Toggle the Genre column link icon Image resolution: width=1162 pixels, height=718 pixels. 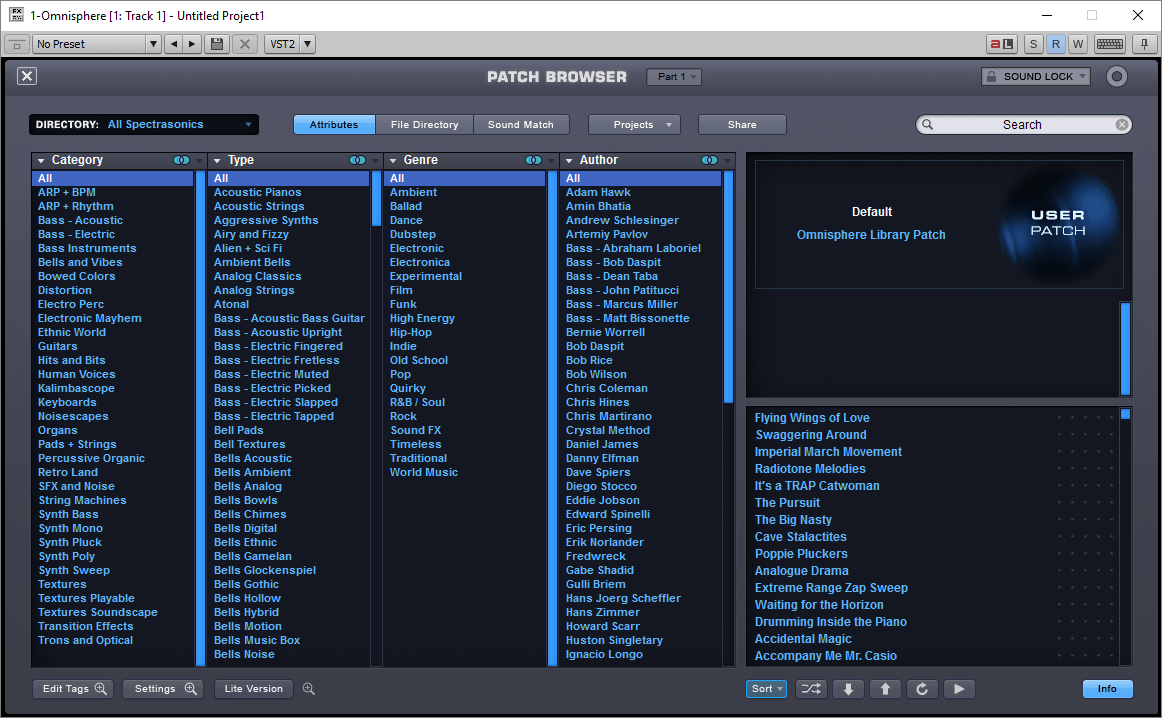pyautogui.click(x=533, y=160)
